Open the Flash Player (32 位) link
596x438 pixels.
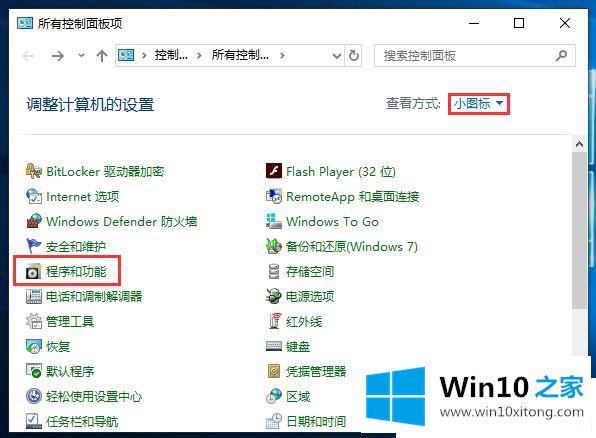pos(341,171)
